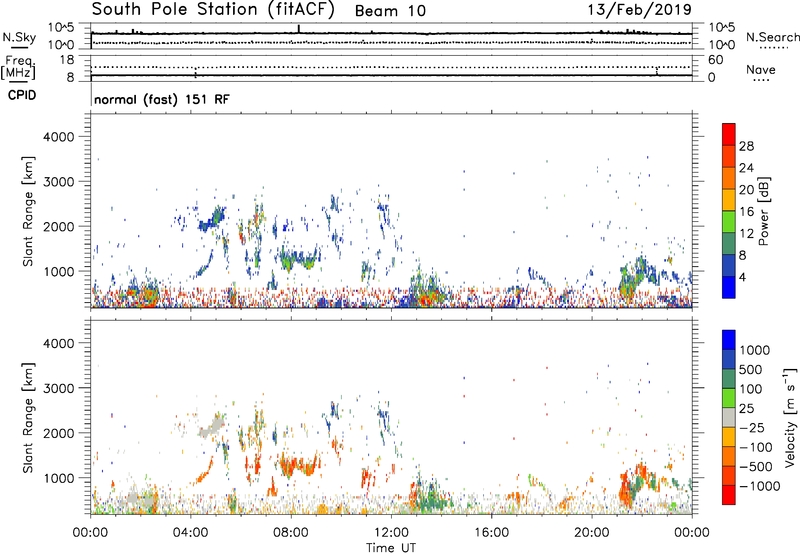Click the -100 to -500 orange Velocity swatch
800x554 pixels.
point(729,457)
